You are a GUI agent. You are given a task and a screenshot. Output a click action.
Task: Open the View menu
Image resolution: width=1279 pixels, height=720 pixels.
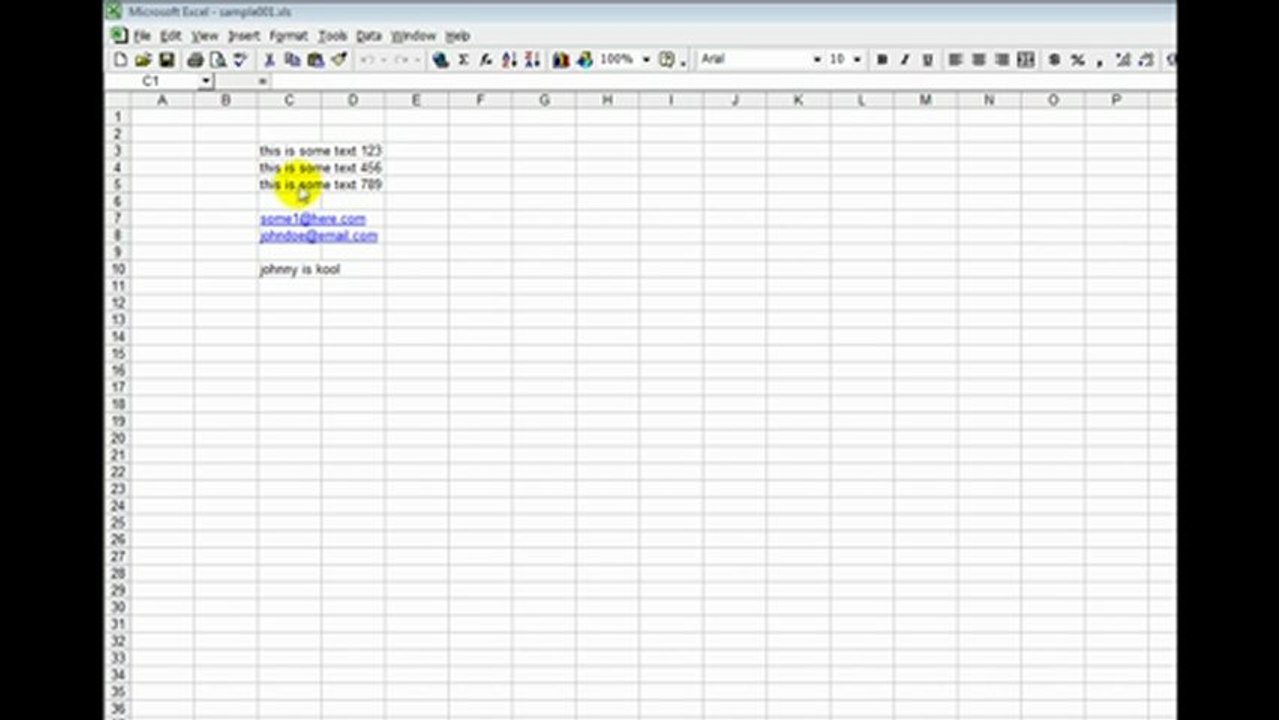tap(204, 36)
